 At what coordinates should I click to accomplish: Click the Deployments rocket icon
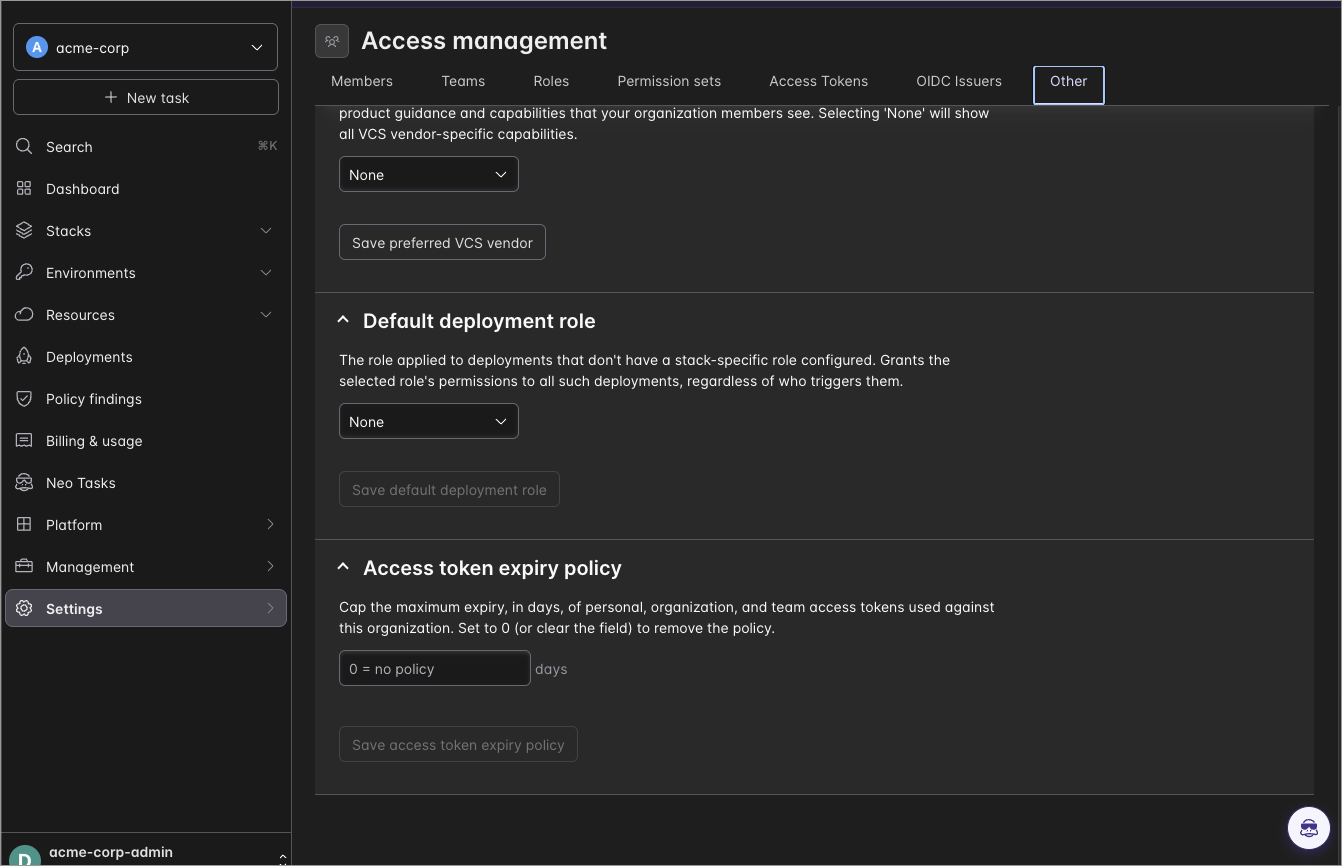25,357
